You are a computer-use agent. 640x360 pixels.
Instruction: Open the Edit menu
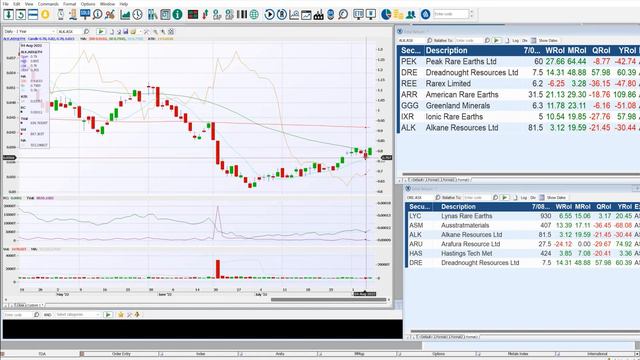click(17, 4)
